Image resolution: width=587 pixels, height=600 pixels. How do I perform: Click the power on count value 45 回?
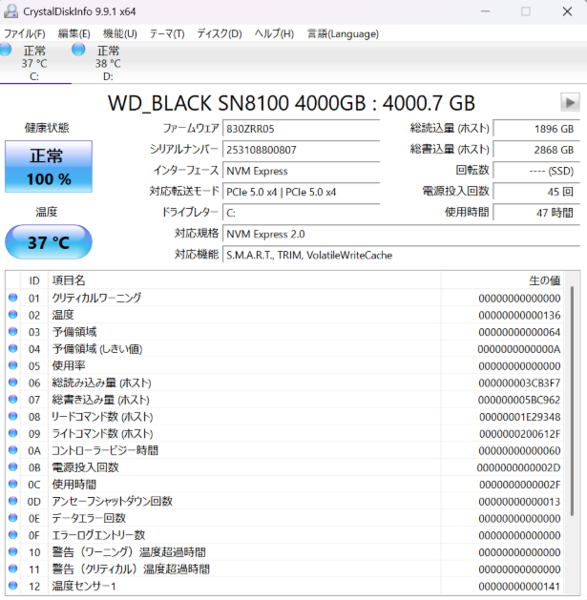(x=536, y=192)
